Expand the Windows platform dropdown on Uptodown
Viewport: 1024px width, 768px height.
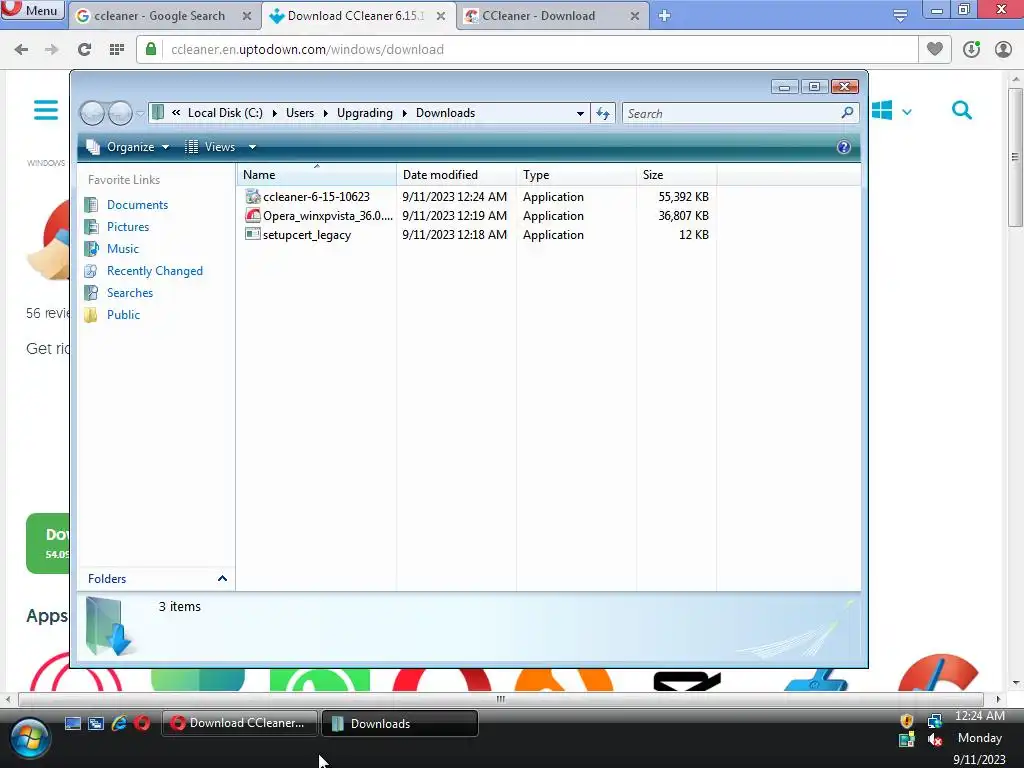tap(906, 112)
